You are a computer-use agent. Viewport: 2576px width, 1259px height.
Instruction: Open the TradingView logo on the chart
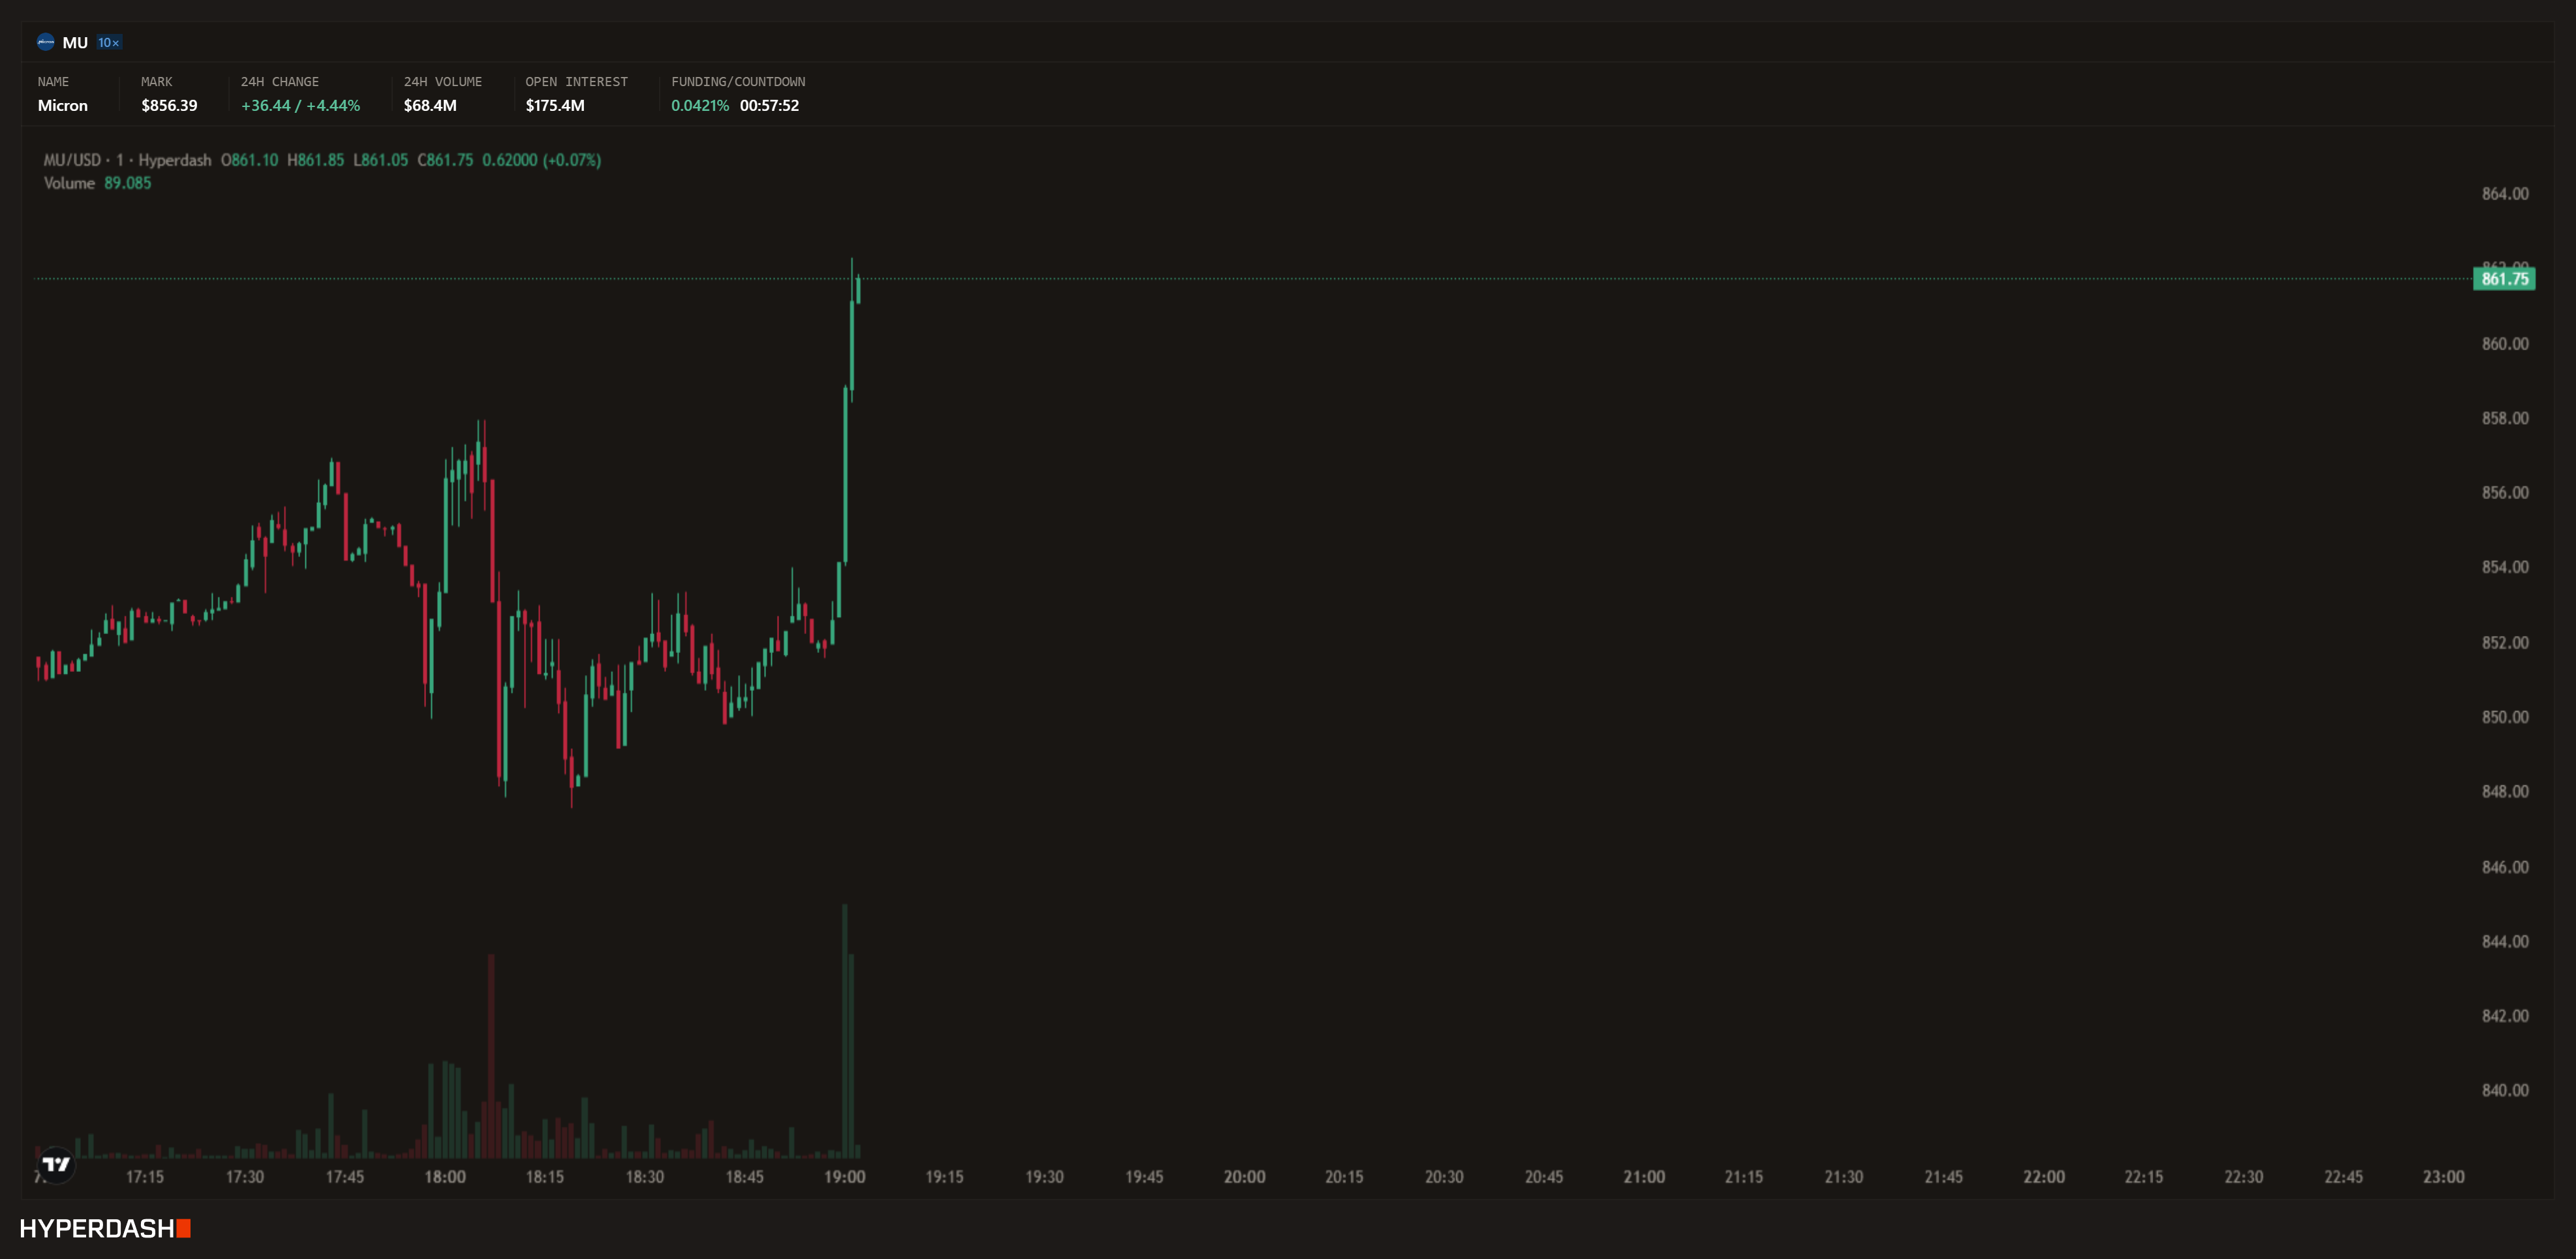point(57,1164)
